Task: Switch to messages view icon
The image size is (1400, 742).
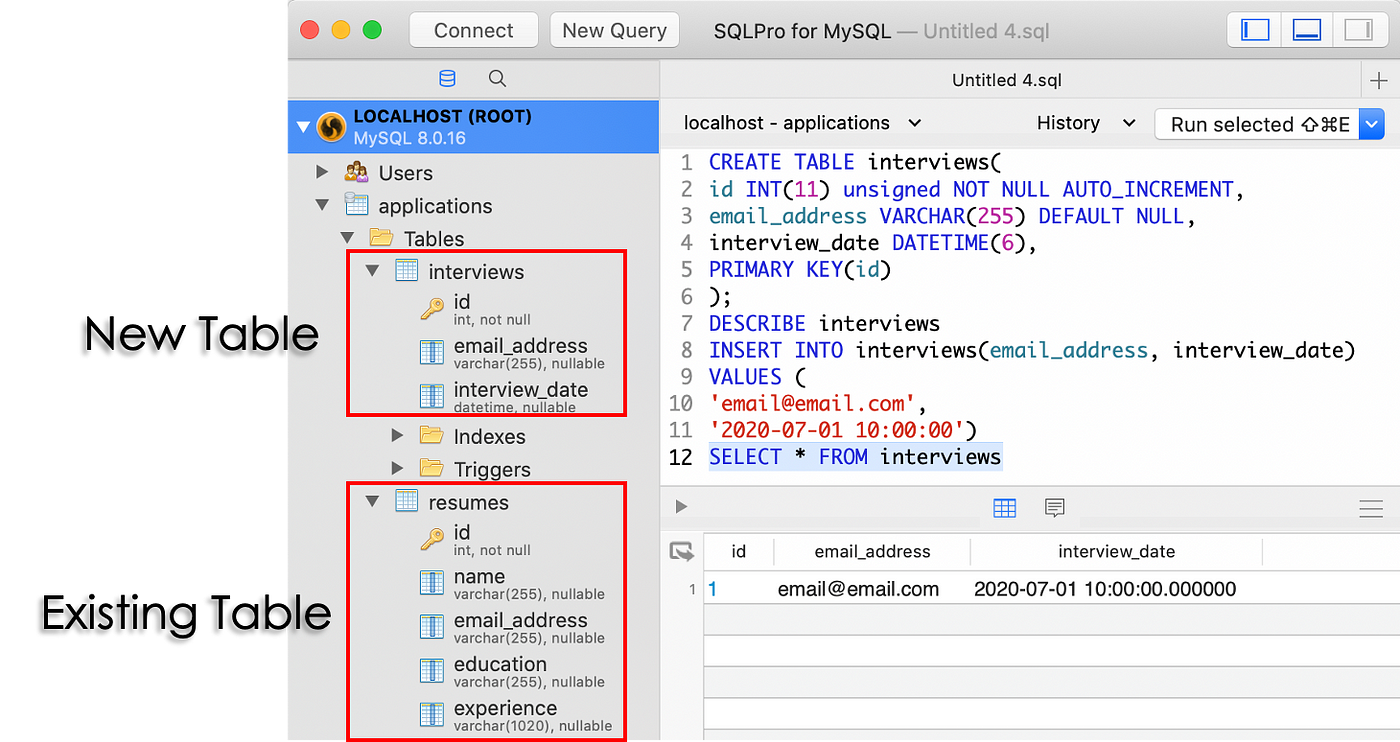Action: click(1054, 508)
